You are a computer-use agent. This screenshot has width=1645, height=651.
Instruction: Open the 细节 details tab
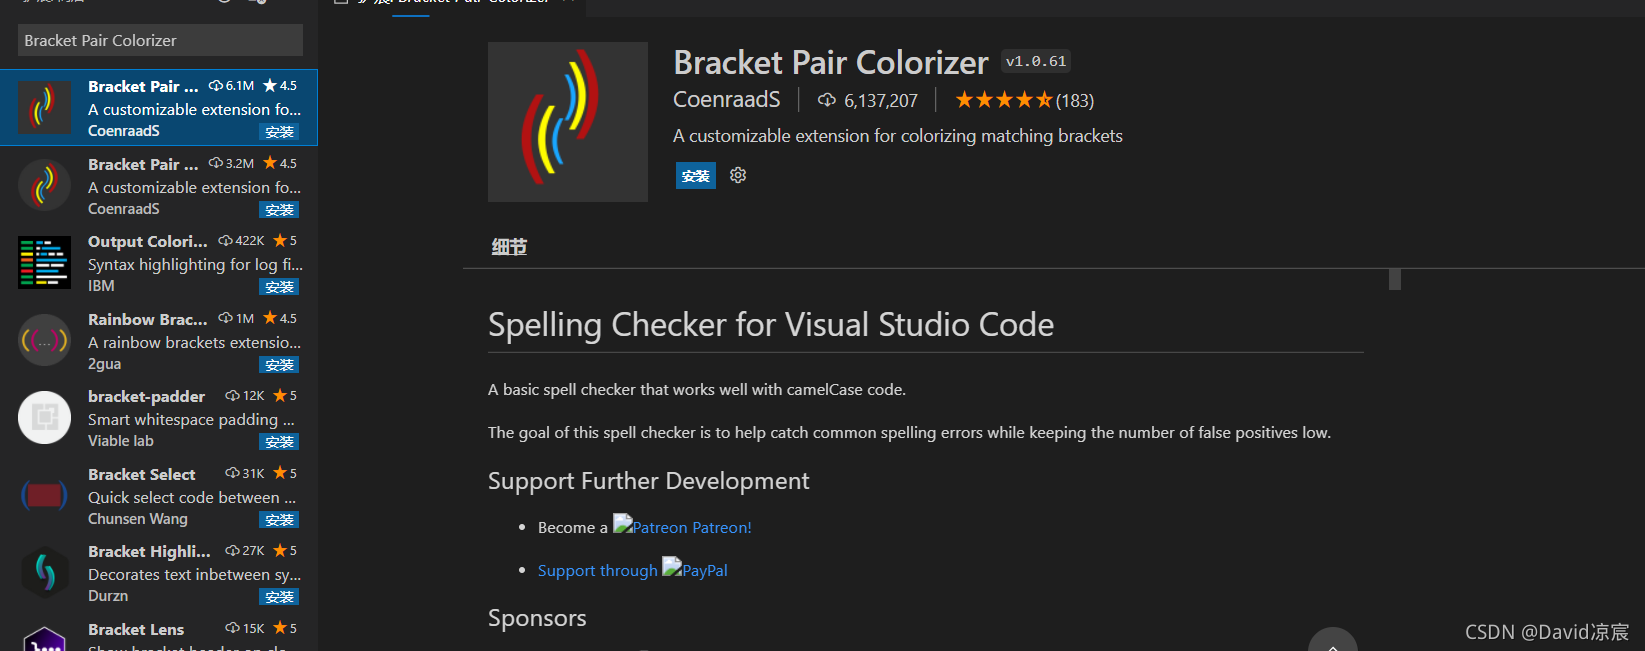click(x=509, y=247)
